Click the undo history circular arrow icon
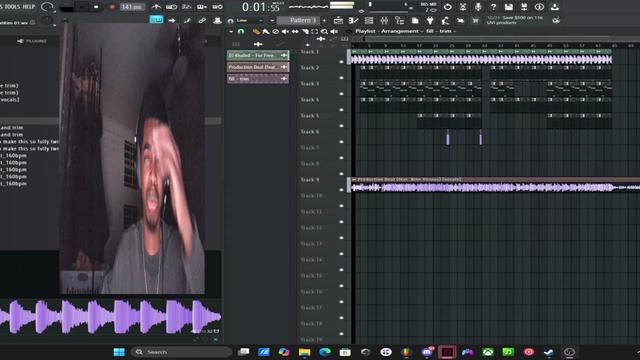The height and width of the screenshot is (360, 640). 448,7
